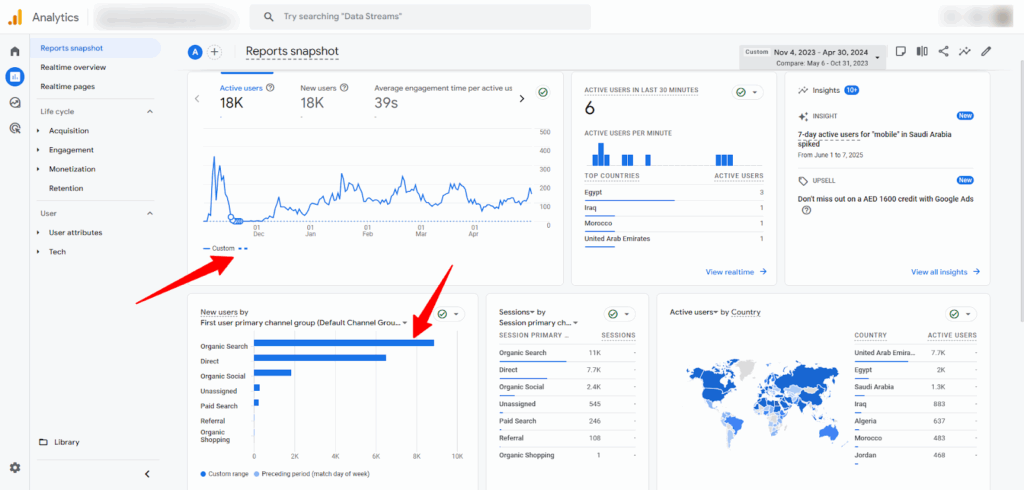Click the Add comparison plus button

click(214, 52)
